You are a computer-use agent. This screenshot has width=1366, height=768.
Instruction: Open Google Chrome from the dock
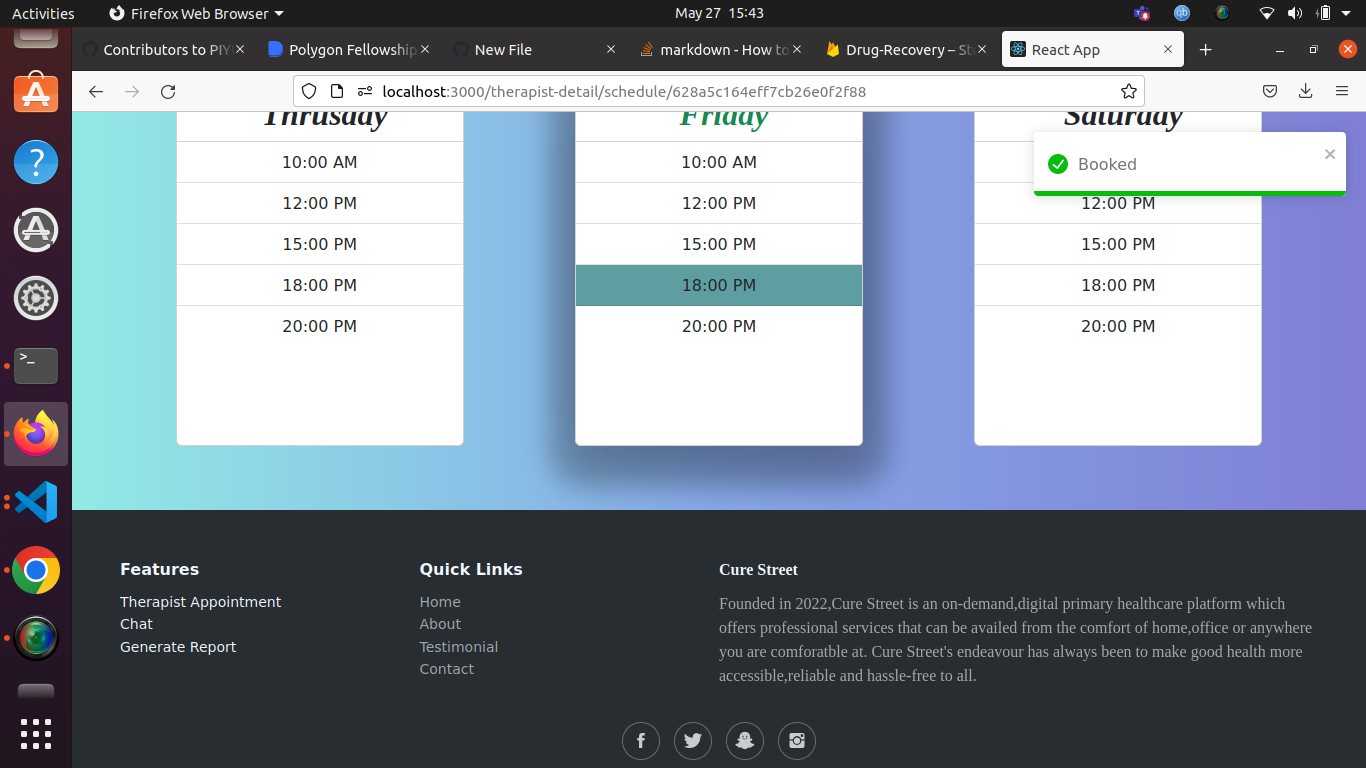pos(36,570)
